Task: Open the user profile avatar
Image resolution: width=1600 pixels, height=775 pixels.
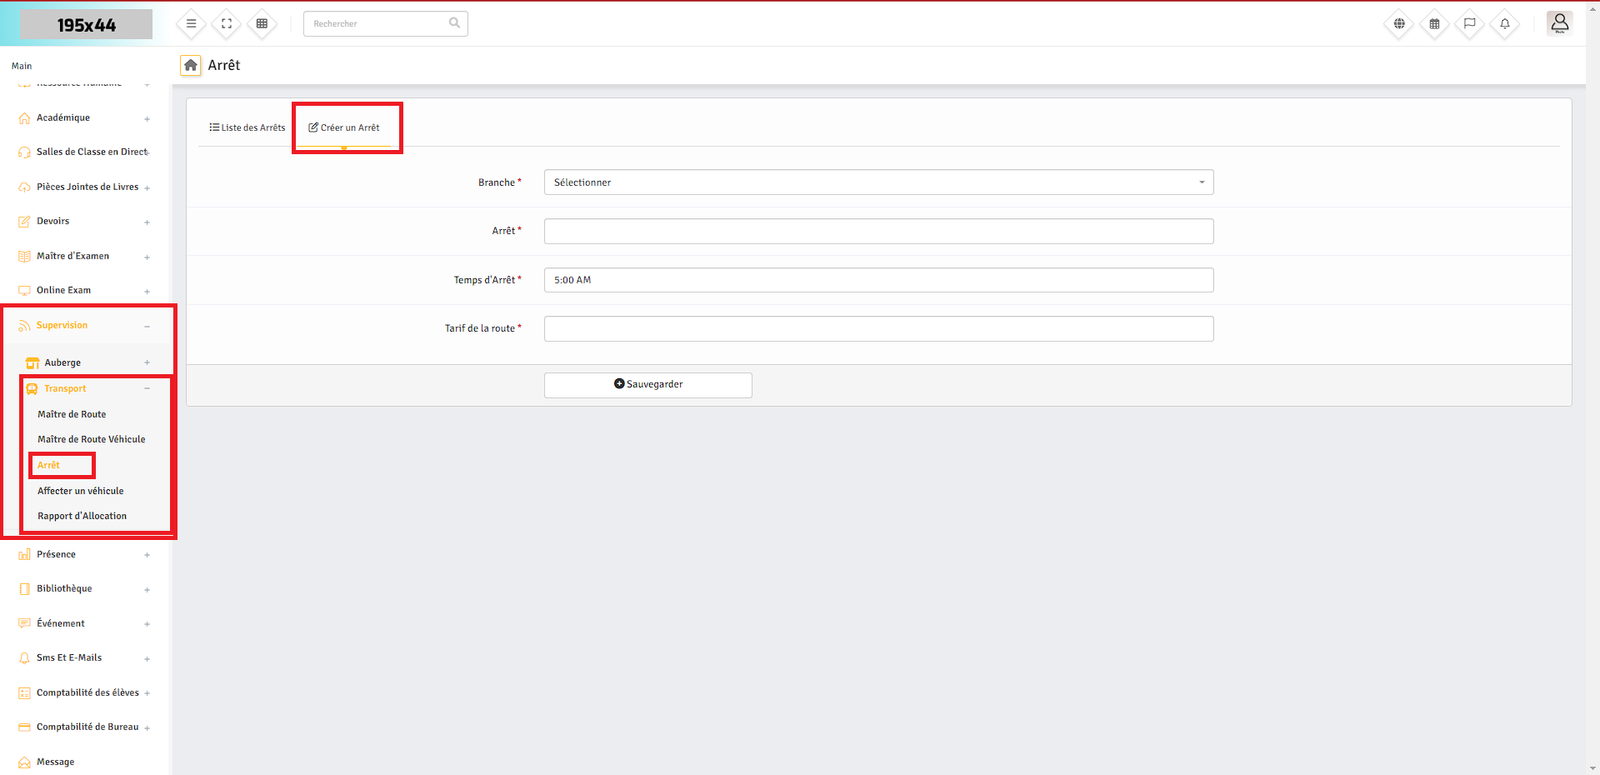Action: [1559, 23]
